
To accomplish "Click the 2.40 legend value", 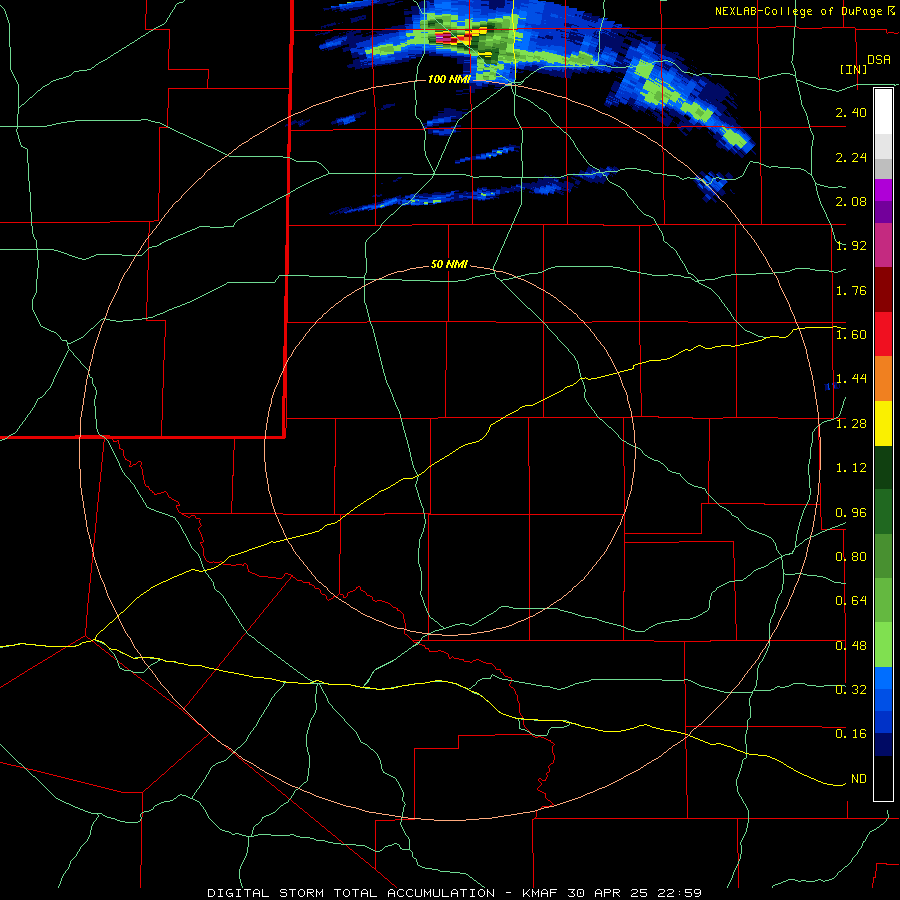I will point(851,112).
